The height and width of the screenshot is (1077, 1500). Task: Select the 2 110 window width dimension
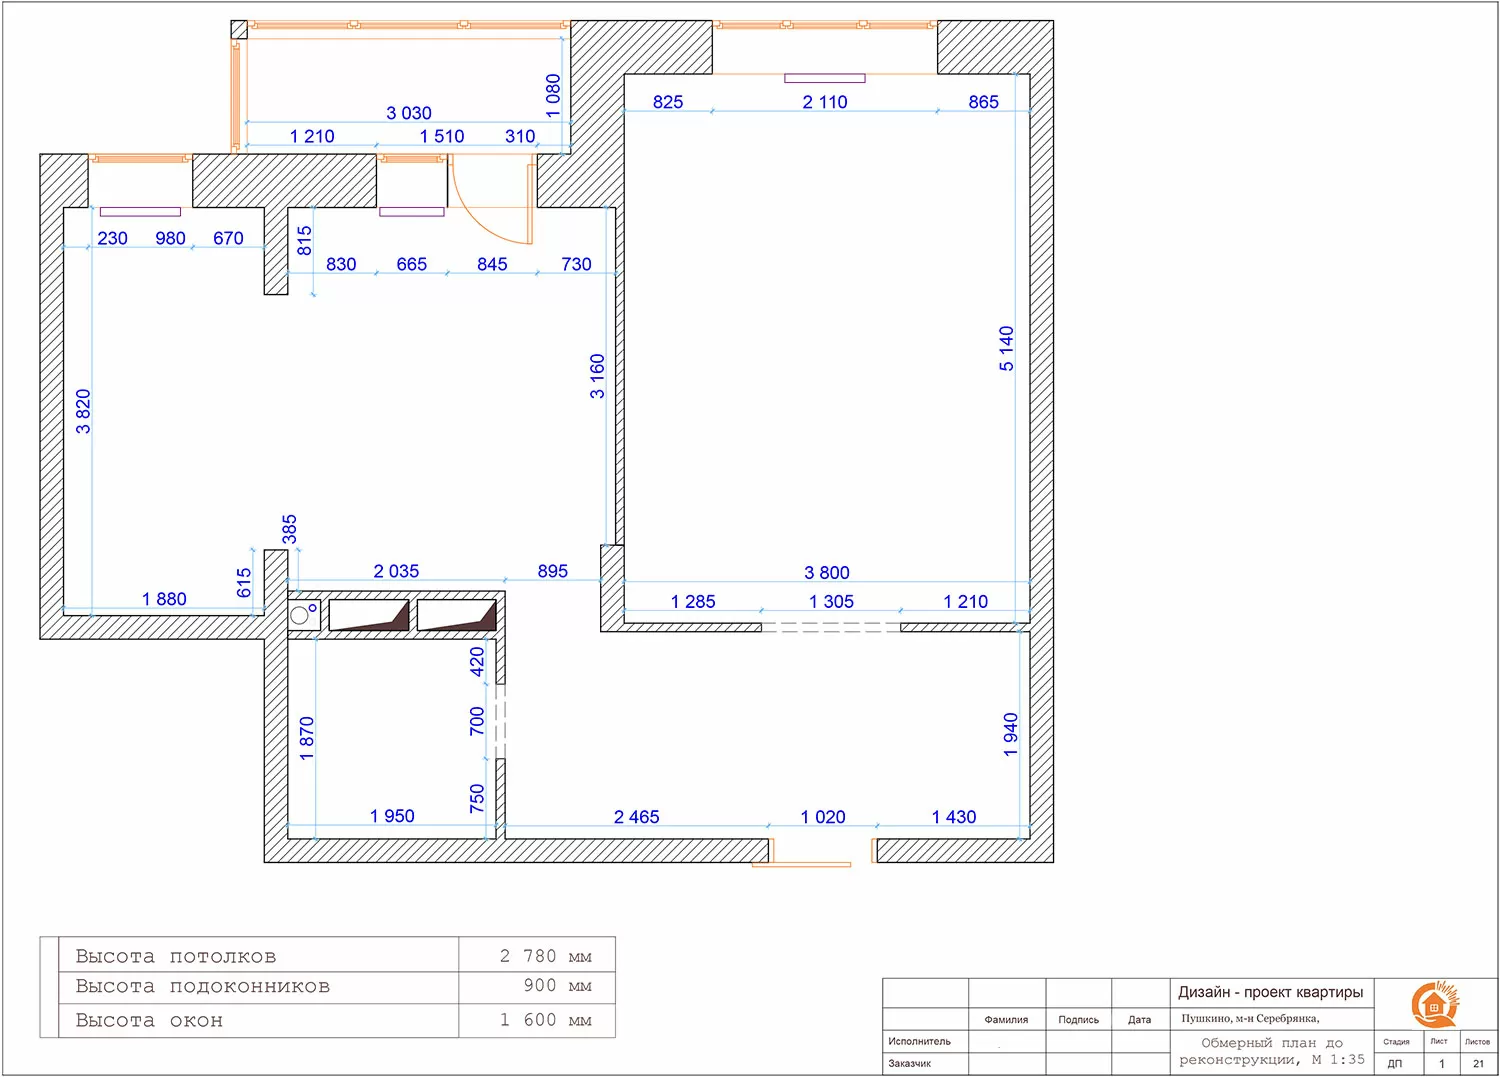[825, 102]
